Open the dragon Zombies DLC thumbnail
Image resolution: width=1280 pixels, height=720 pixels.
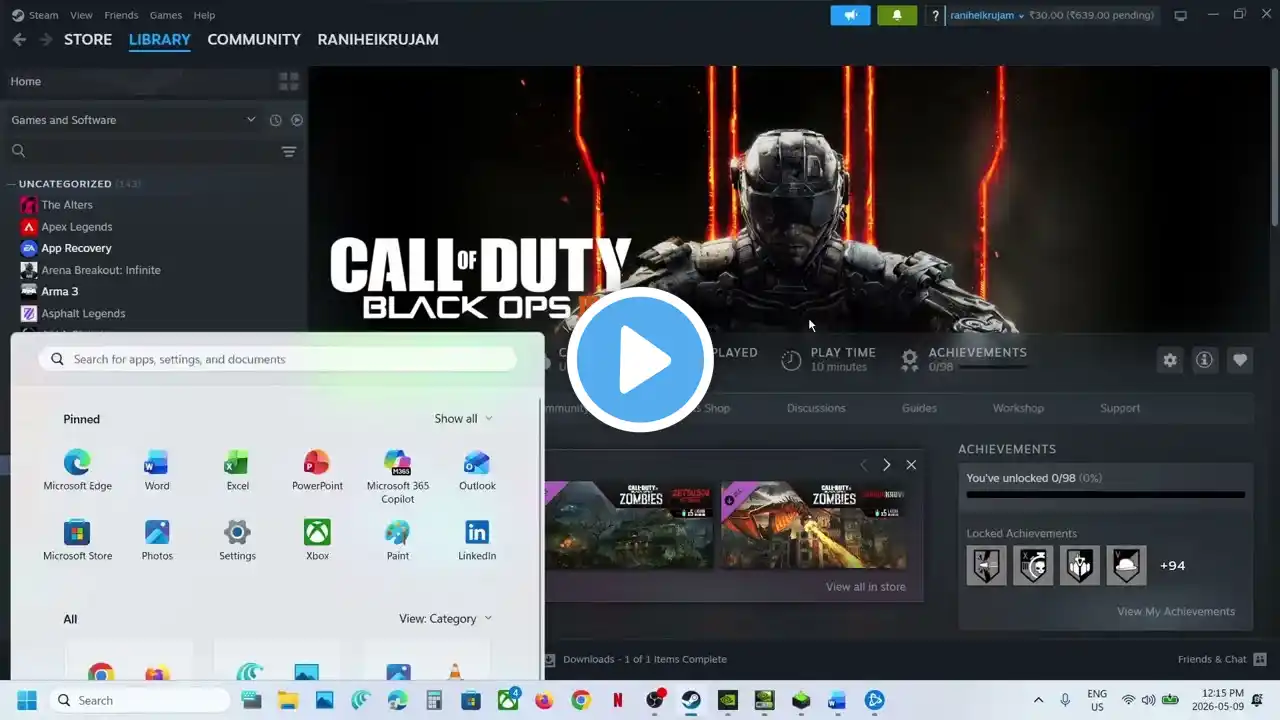click(813, 525)
